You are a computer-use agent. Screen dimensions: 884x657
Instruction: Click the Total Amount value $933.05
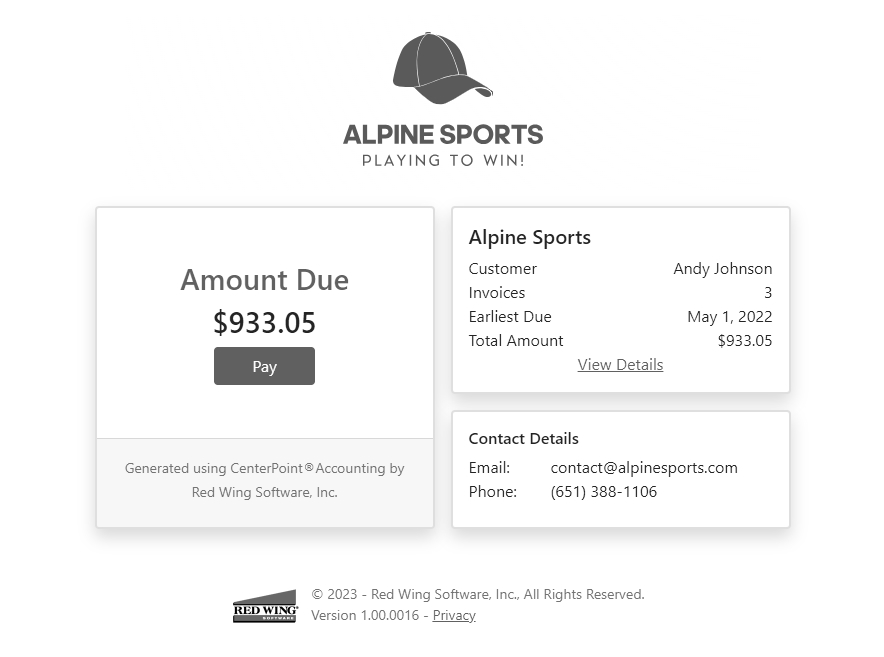[745, 341]
